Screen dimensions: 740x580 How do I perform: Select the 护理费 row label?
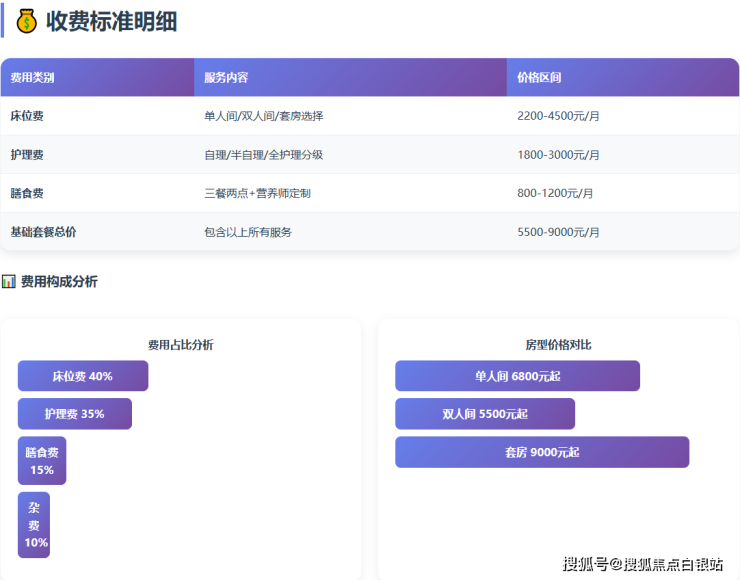[x=27, y=155]
